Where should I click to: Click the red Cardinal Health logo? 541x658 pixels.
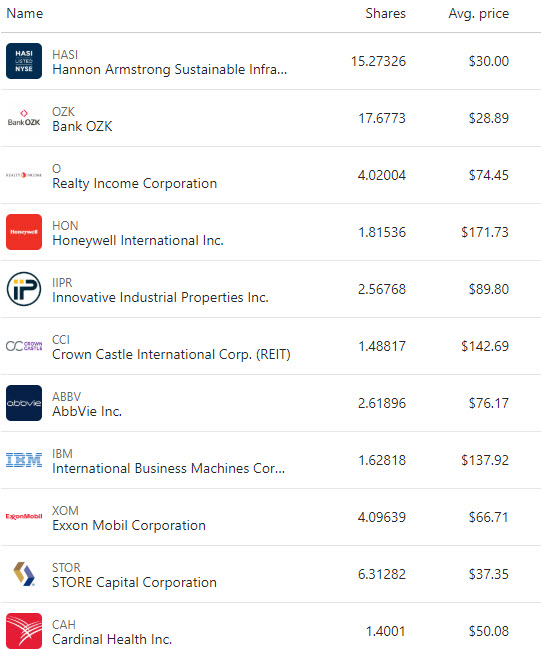(x=24, y=631)
